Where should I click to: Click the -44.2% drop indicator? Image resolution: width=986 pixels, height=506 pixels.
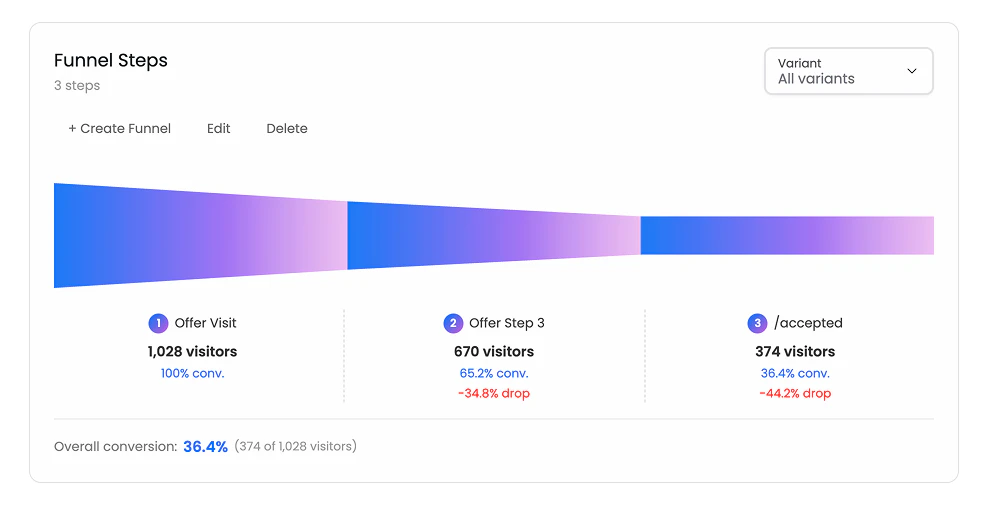coord(795,393)
